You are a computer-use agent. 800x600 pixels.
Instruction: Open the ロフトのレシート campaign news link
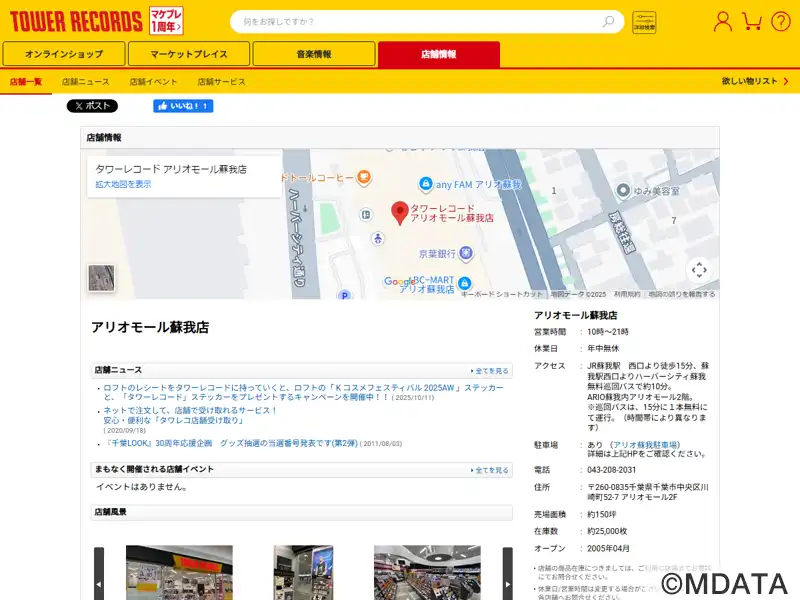point(303,392)
